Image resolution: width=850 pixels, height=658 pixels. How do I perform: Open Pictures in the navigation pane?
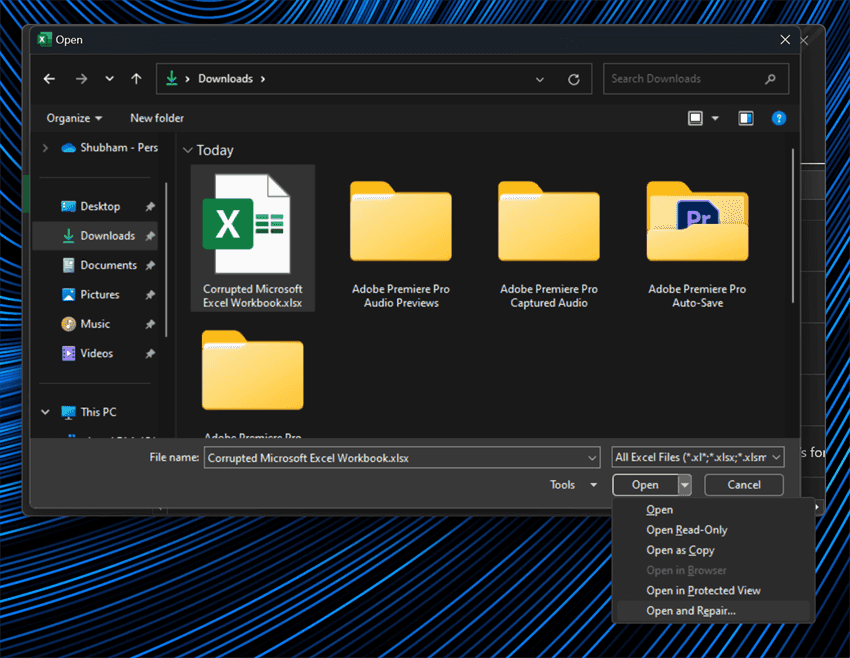click(90, 294)
